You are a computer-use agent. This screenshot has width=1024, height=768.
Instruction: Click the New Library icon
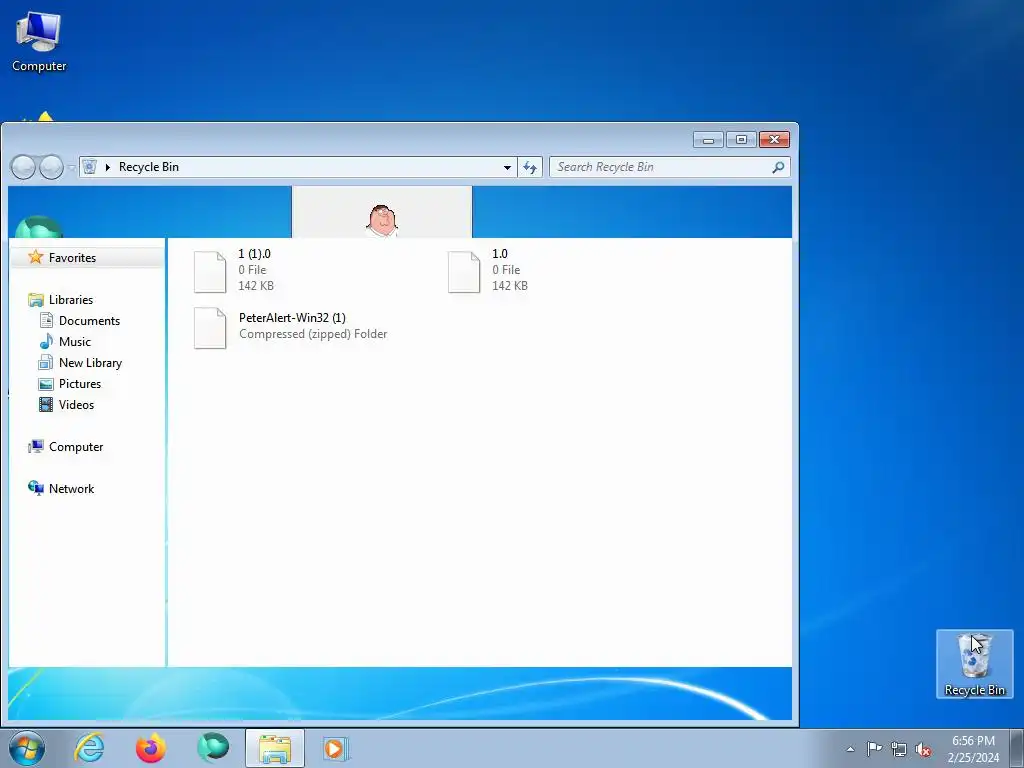coord(46,362)
